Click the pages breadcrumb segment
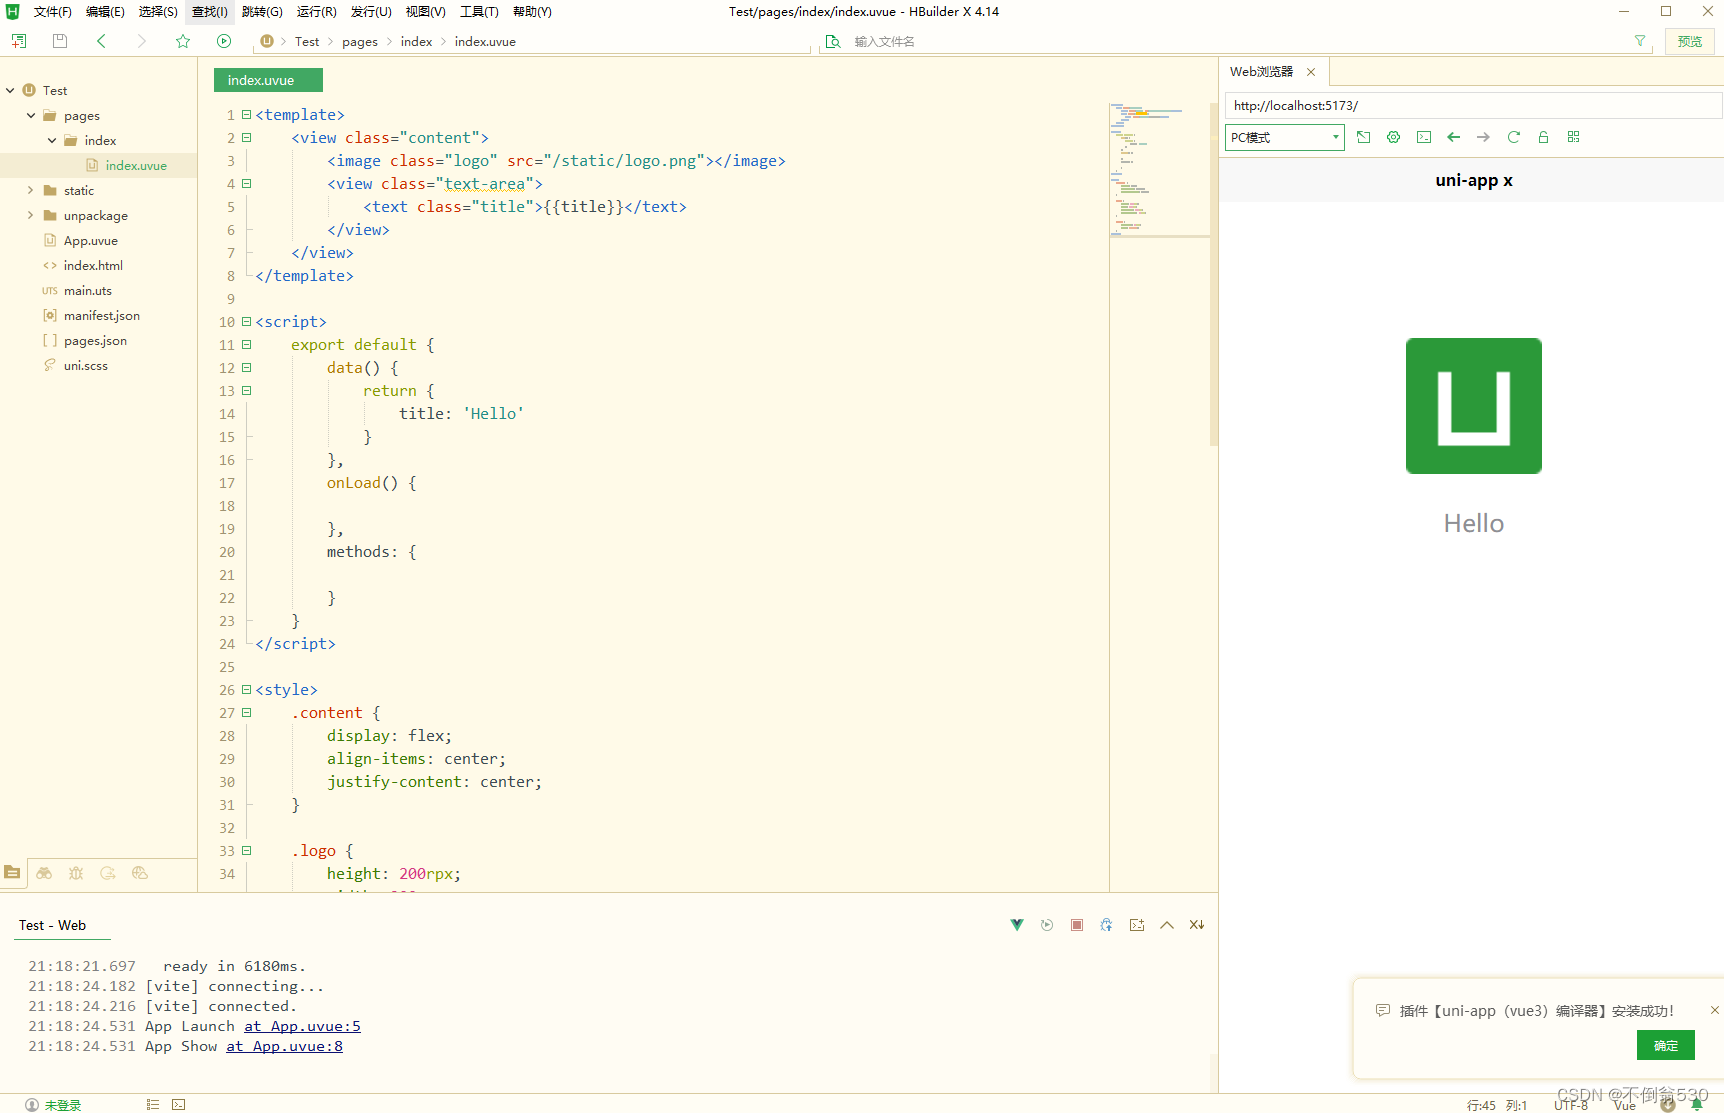 click(360, 41)
